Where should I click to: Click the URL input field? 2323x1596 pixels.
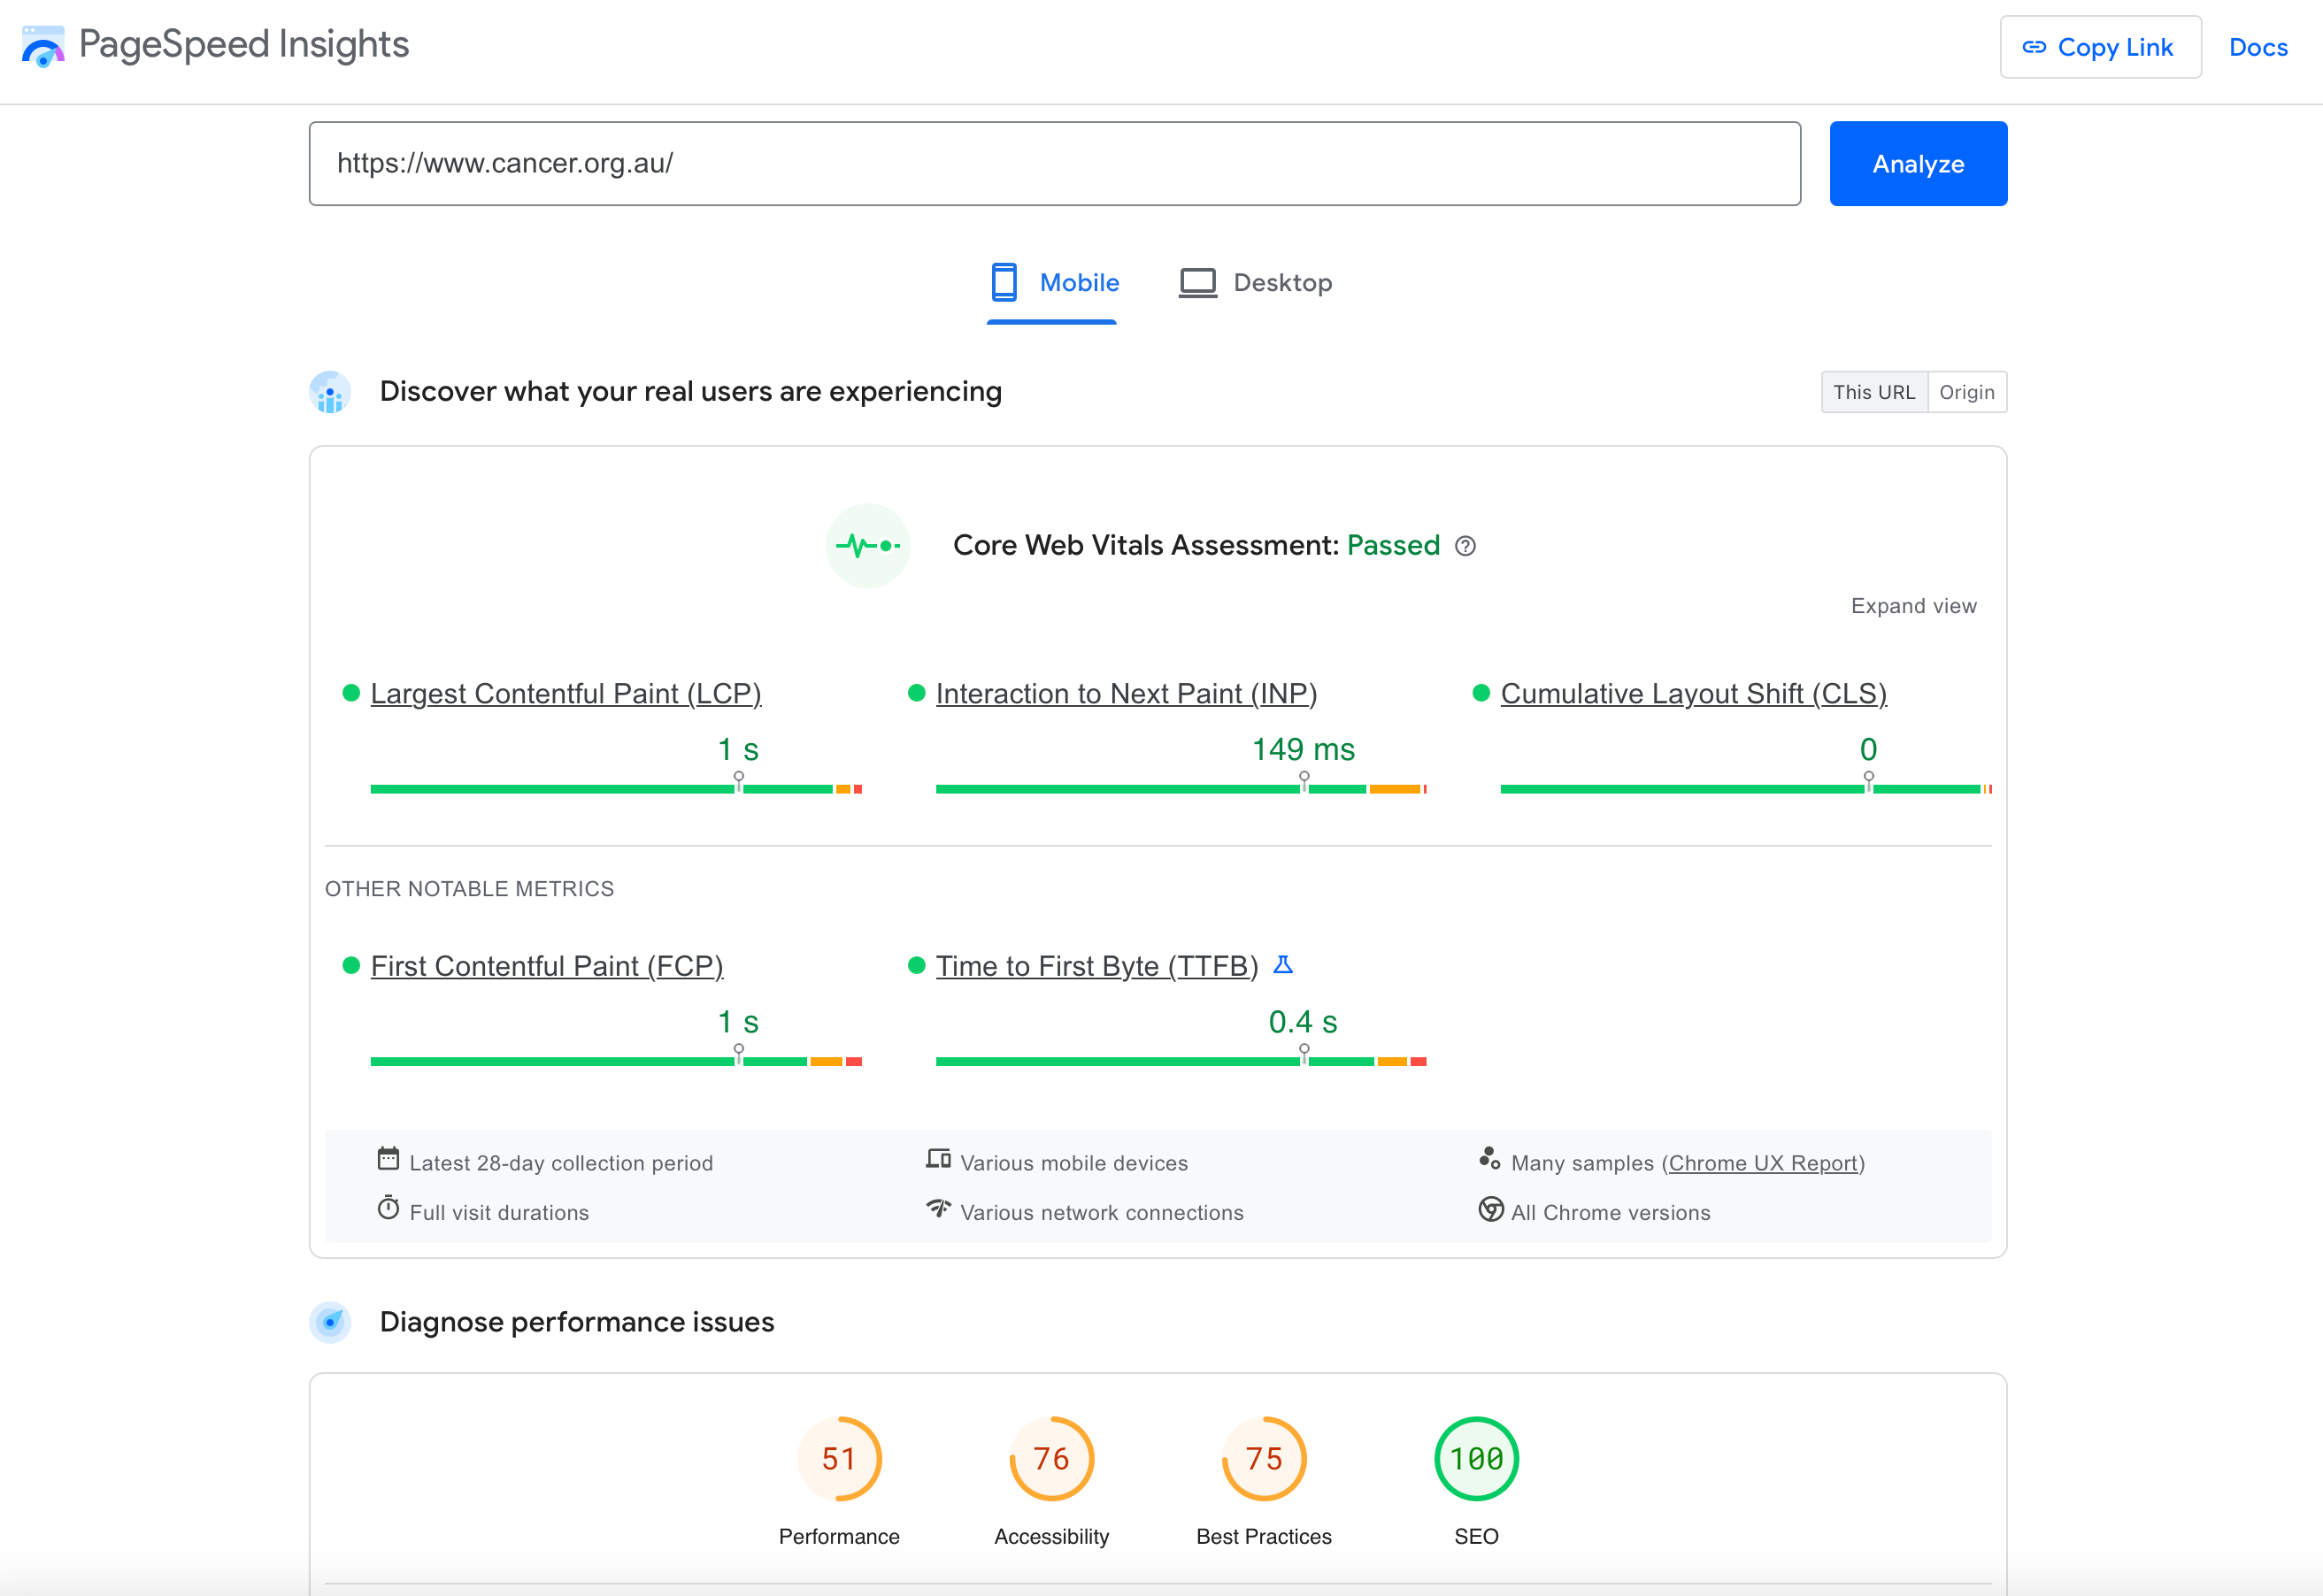(1054, 164)
